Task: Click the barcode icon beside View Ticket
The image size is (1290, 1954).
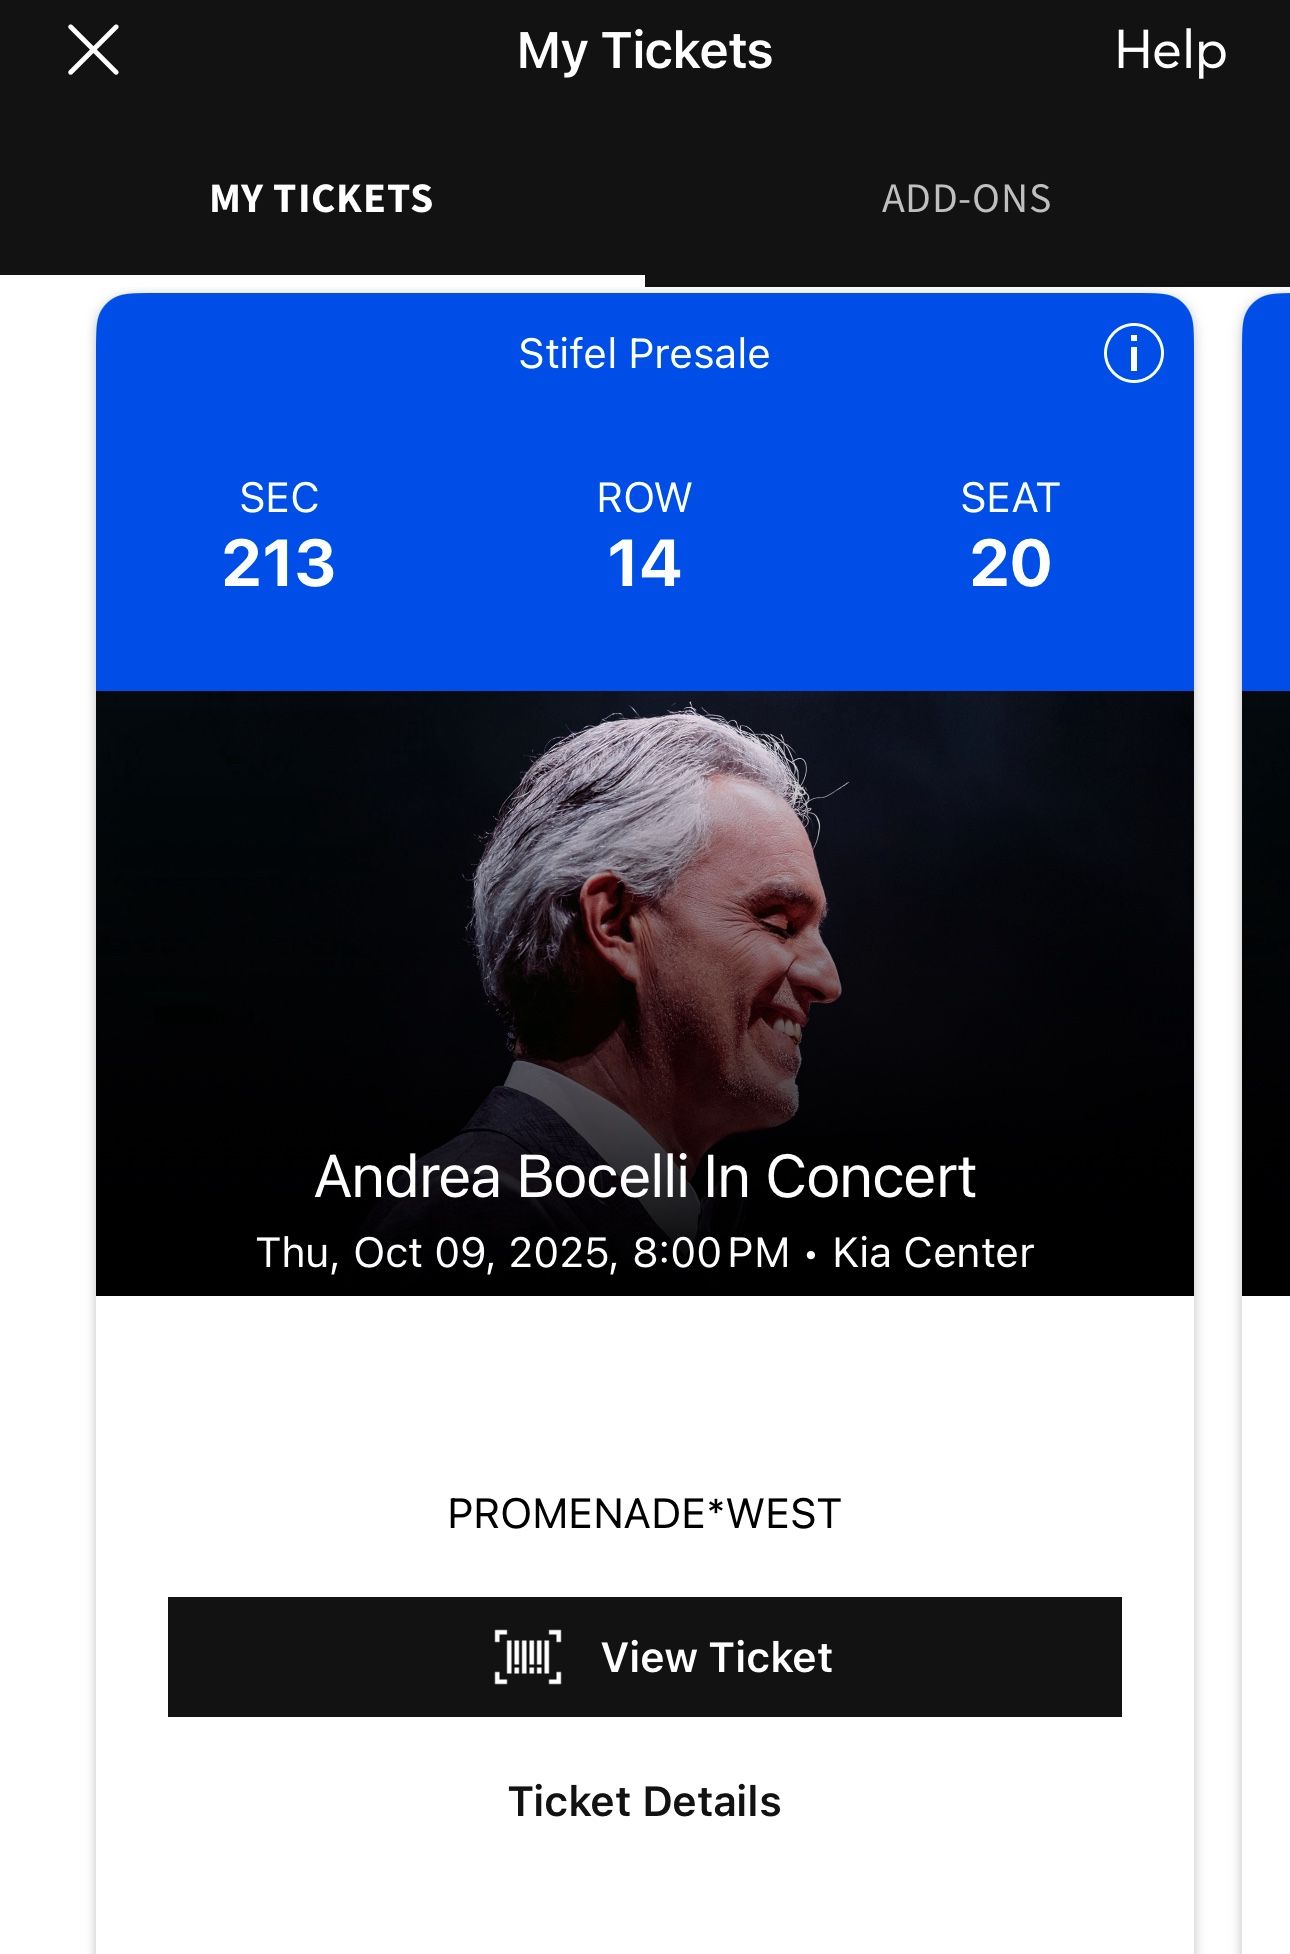Action: (x=528, y=1657)
